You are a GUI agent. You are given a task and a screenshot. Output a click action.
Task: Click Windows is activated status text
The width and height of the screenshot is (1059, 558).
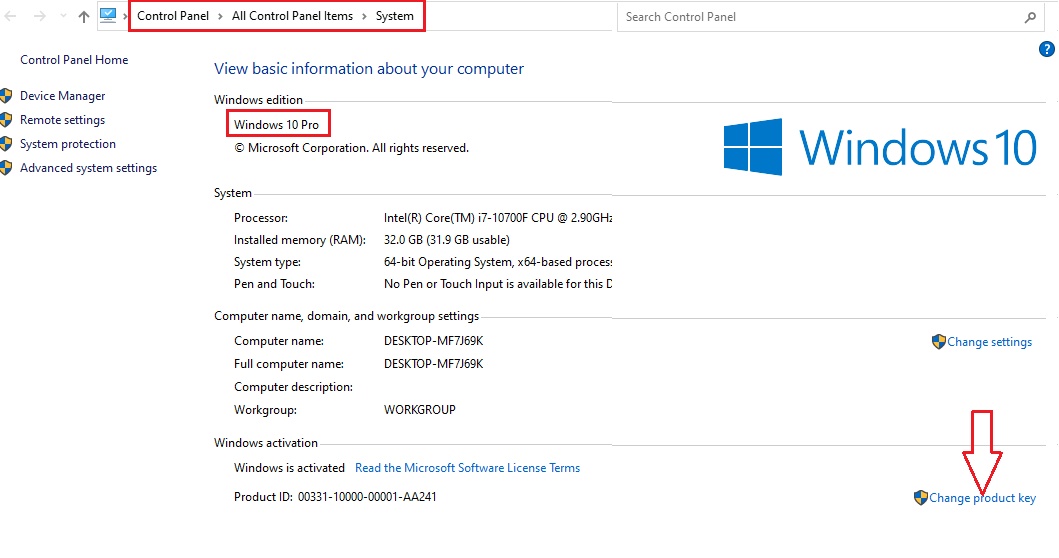(289, 467)
